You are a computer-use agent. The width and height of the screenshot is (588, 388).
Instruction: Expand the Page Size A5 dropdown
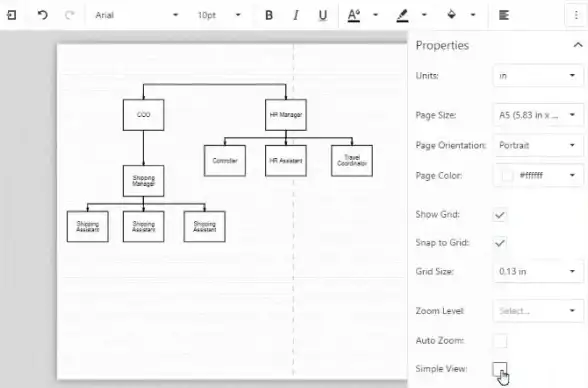coord(538,115)
